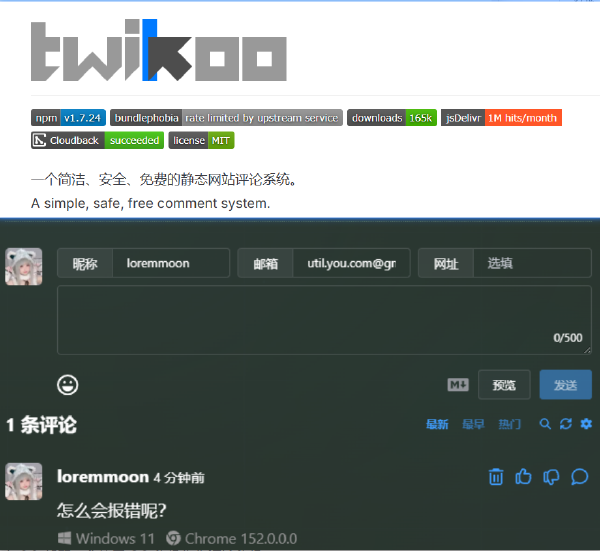Image resolution: width=600 pixels, height=551 pixels.
Task: Focus the 邮箱 email input field
Action: [351, 263]
